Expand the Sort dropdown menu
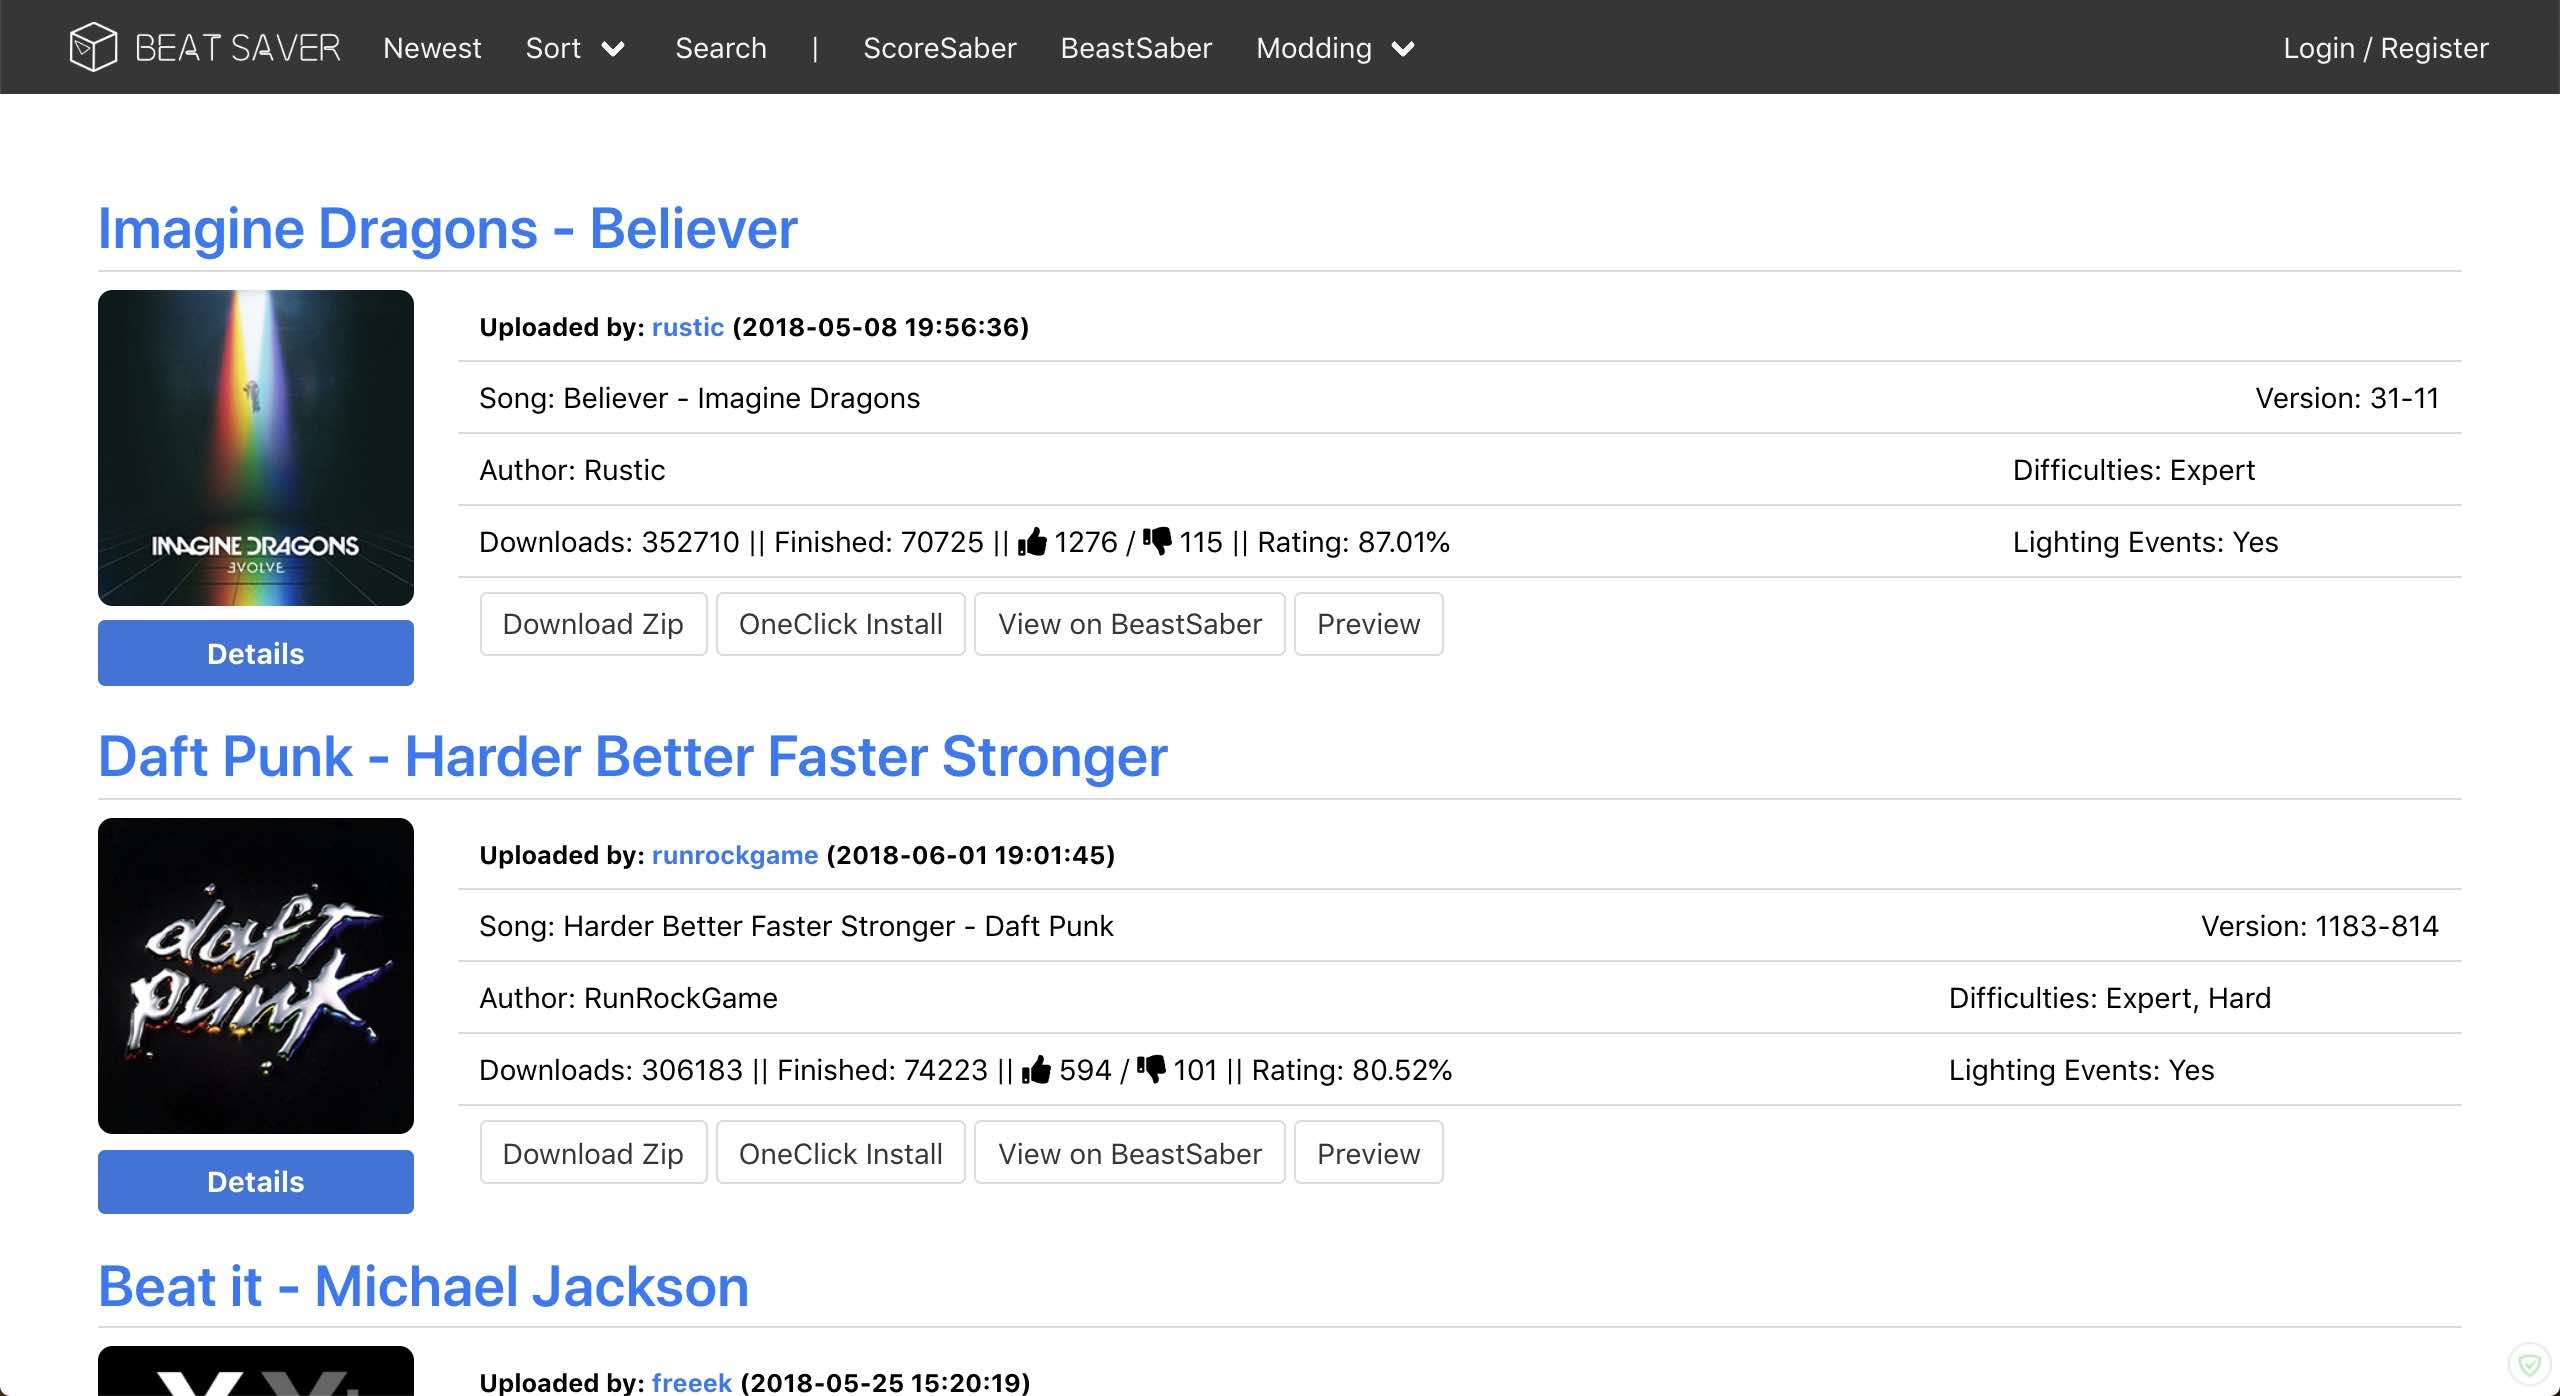 pyautogui.click(x=575, y=48)
